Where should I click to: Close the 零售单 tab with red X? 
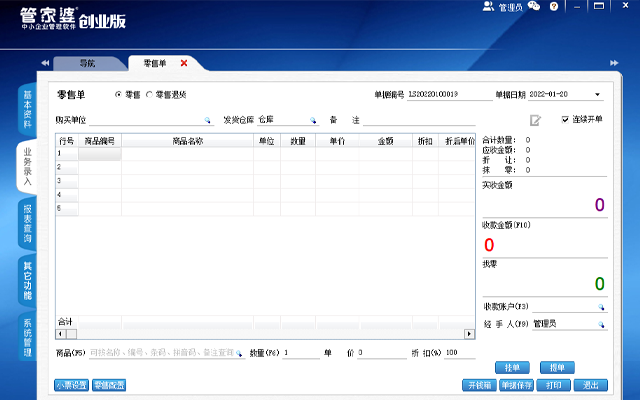point(183,63)
